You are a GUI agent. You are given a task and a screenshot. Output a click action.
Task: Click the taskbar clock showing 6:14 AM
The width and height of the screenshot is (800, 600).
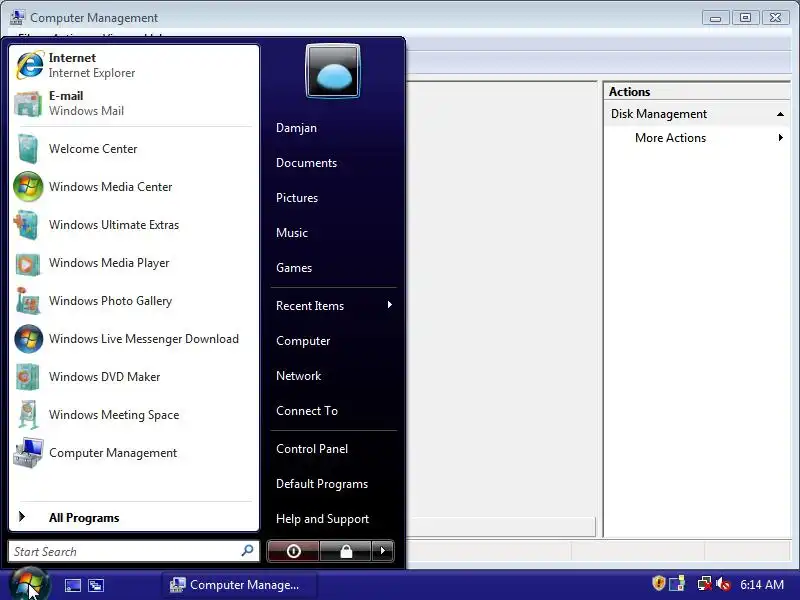pyautogui.click(x=762, y=585)
